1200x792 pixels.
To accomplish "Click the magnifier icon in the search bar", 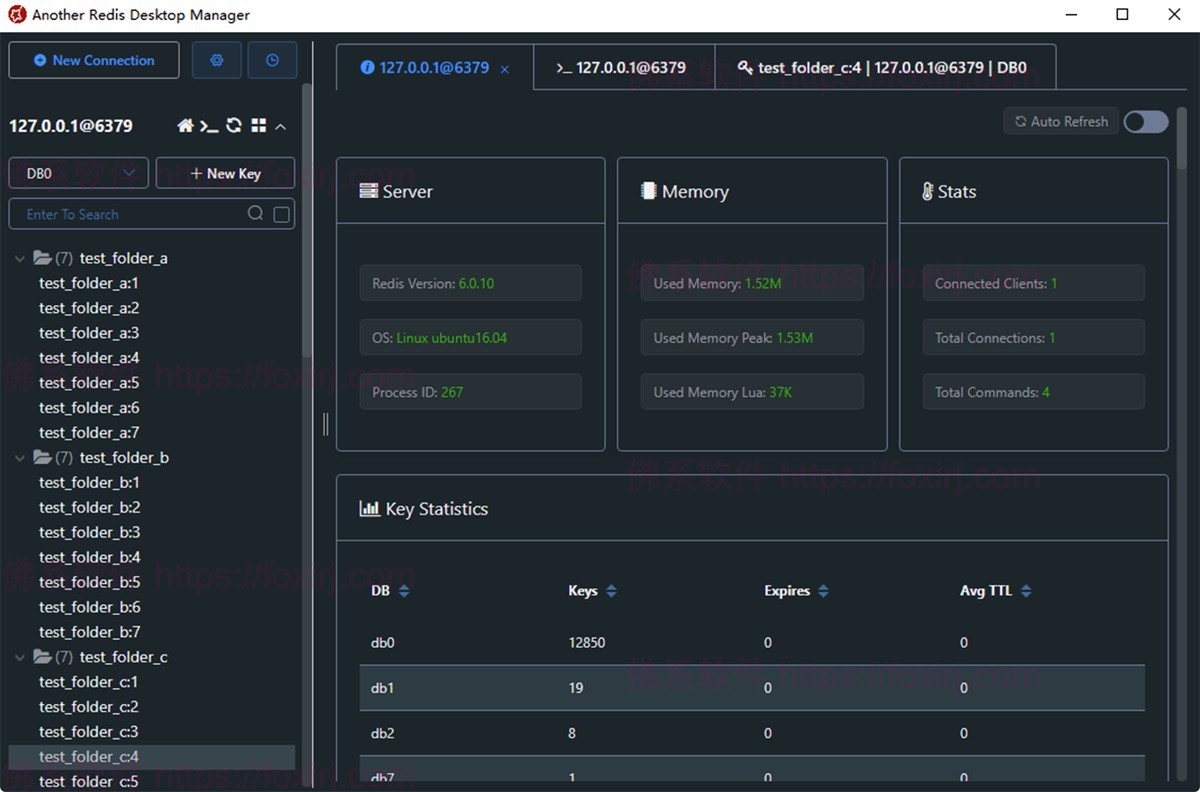I will coord(256,213).
